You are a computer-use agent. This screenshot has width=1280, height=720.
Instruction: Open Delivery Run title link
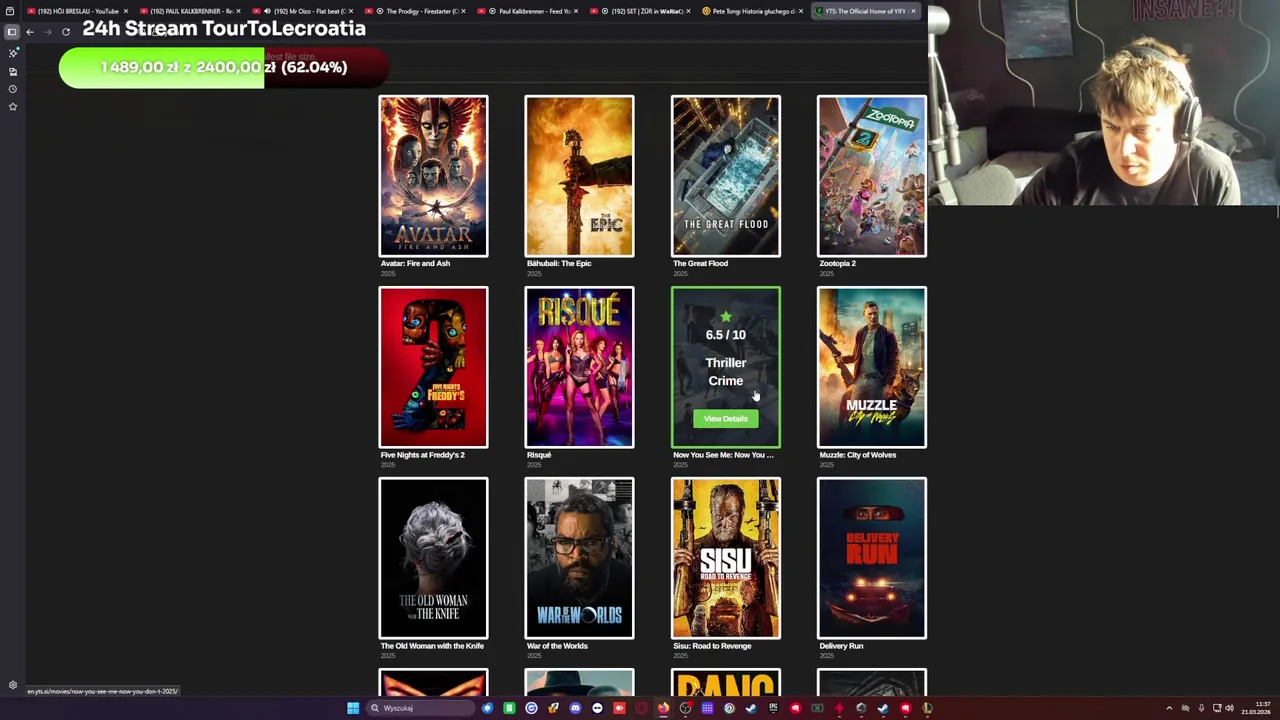841,646
